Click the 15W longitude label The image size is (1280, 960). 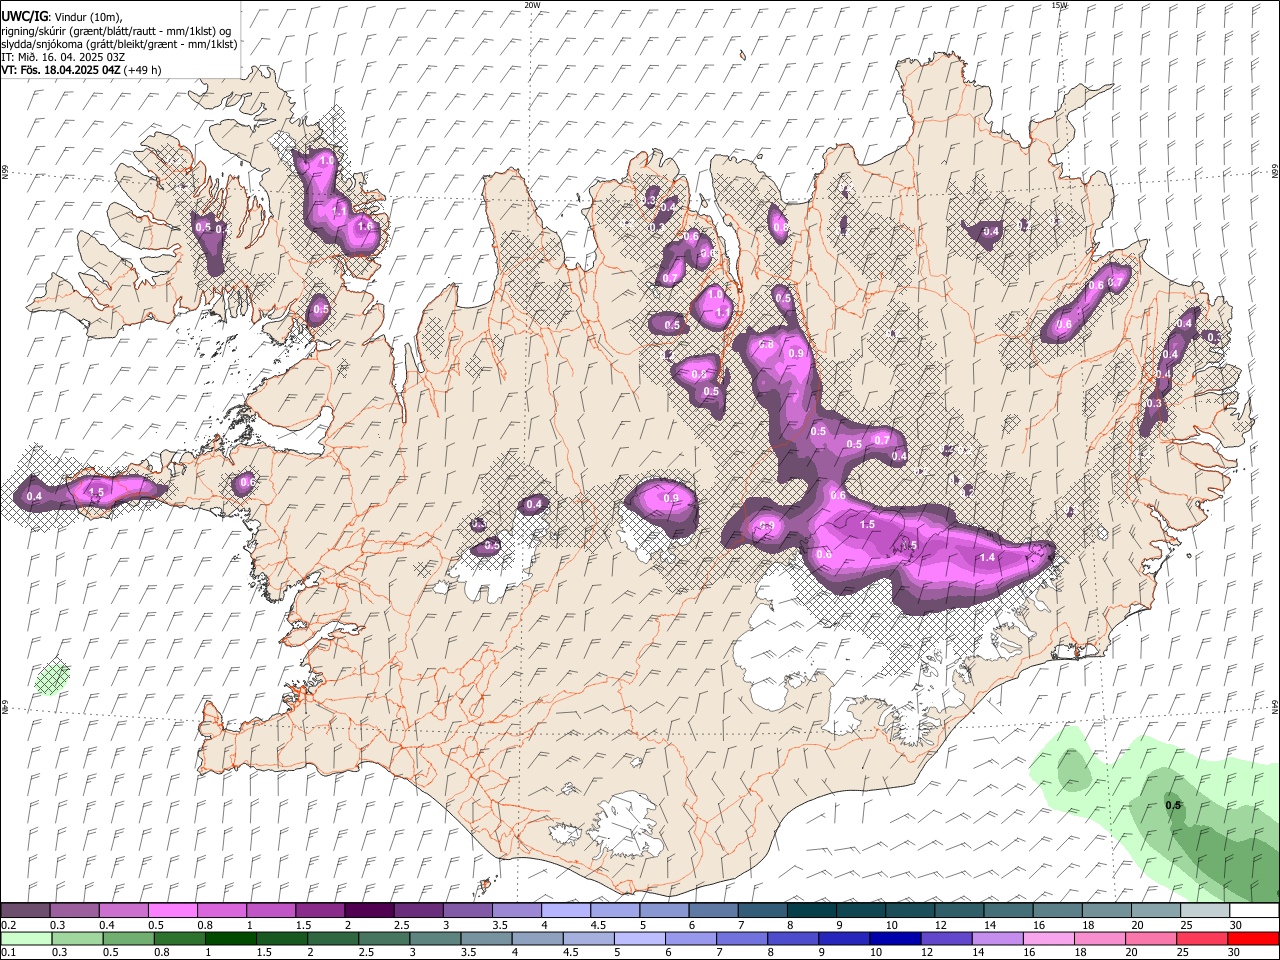click(x=1059, y=5)
